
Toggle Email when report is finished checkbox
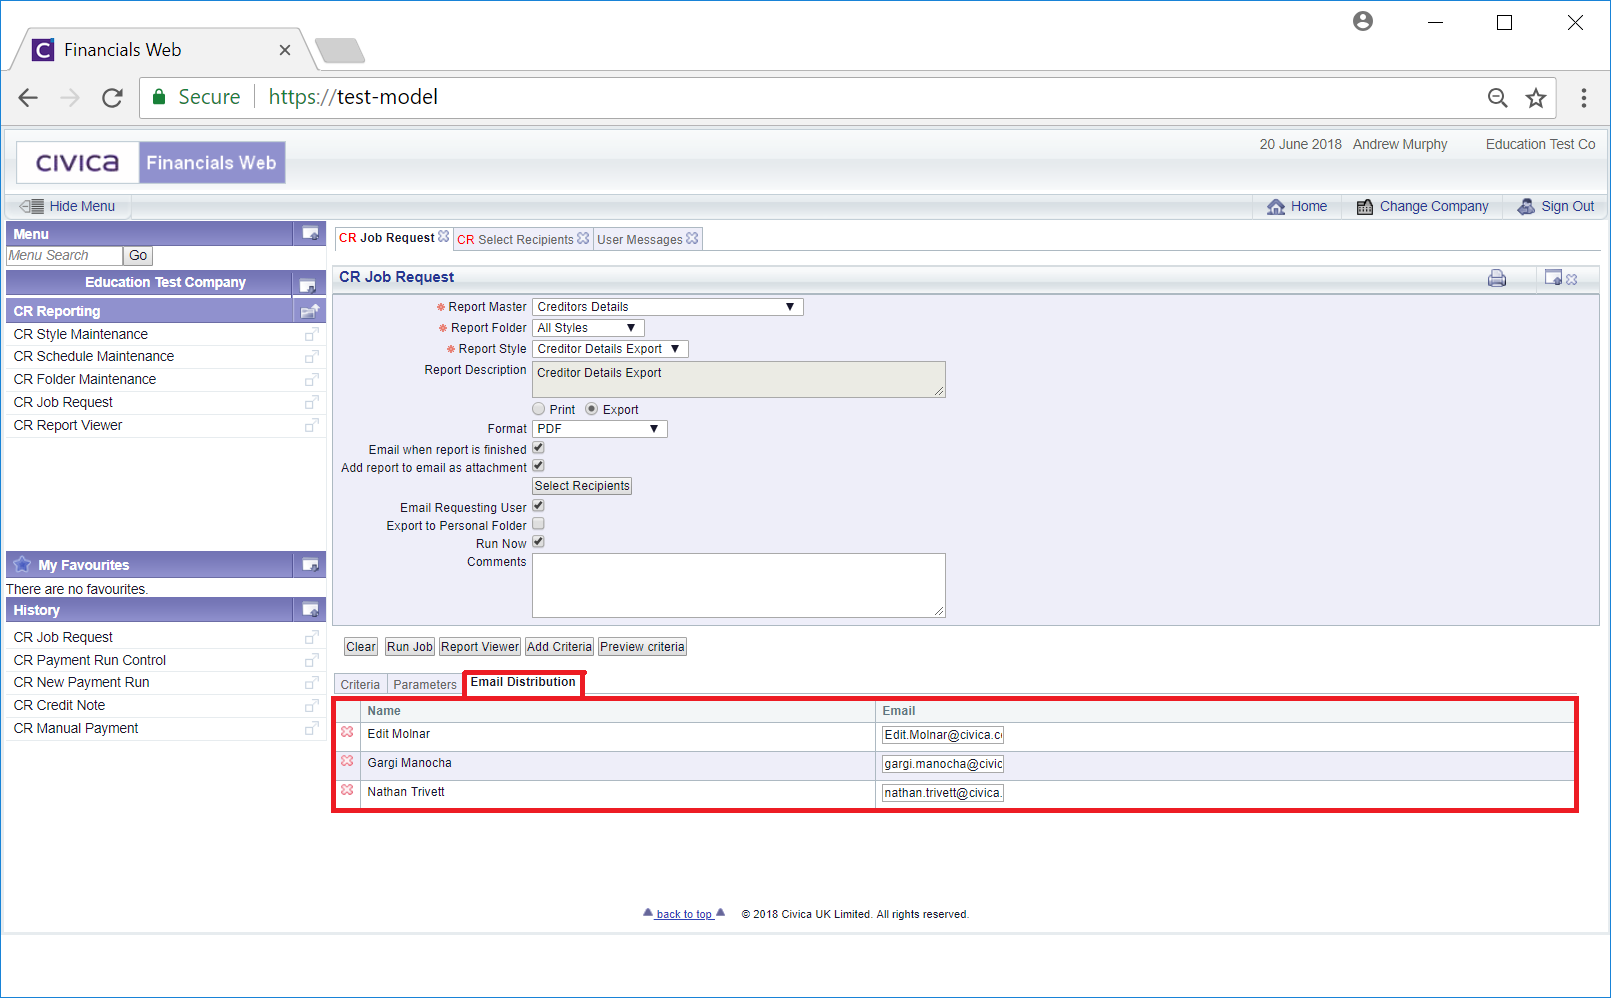(538, 448)
